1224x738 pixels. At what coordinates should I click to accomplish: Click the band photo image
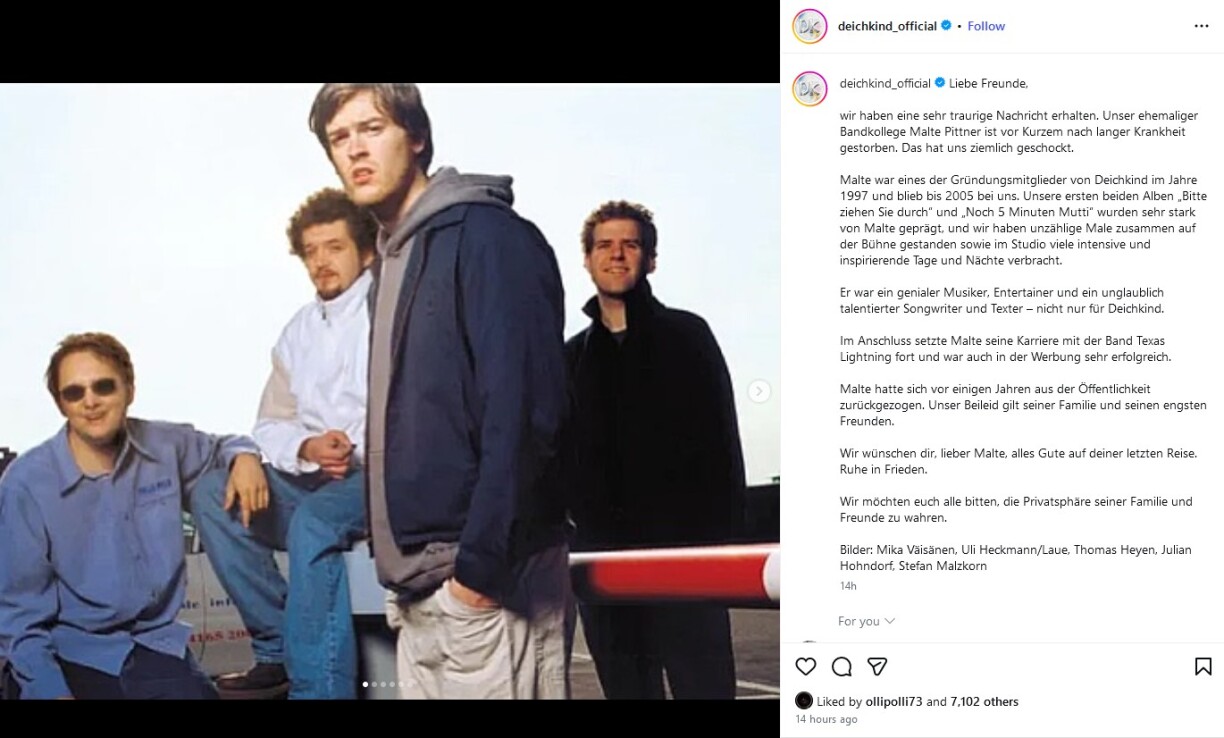[x=390, y=391]
